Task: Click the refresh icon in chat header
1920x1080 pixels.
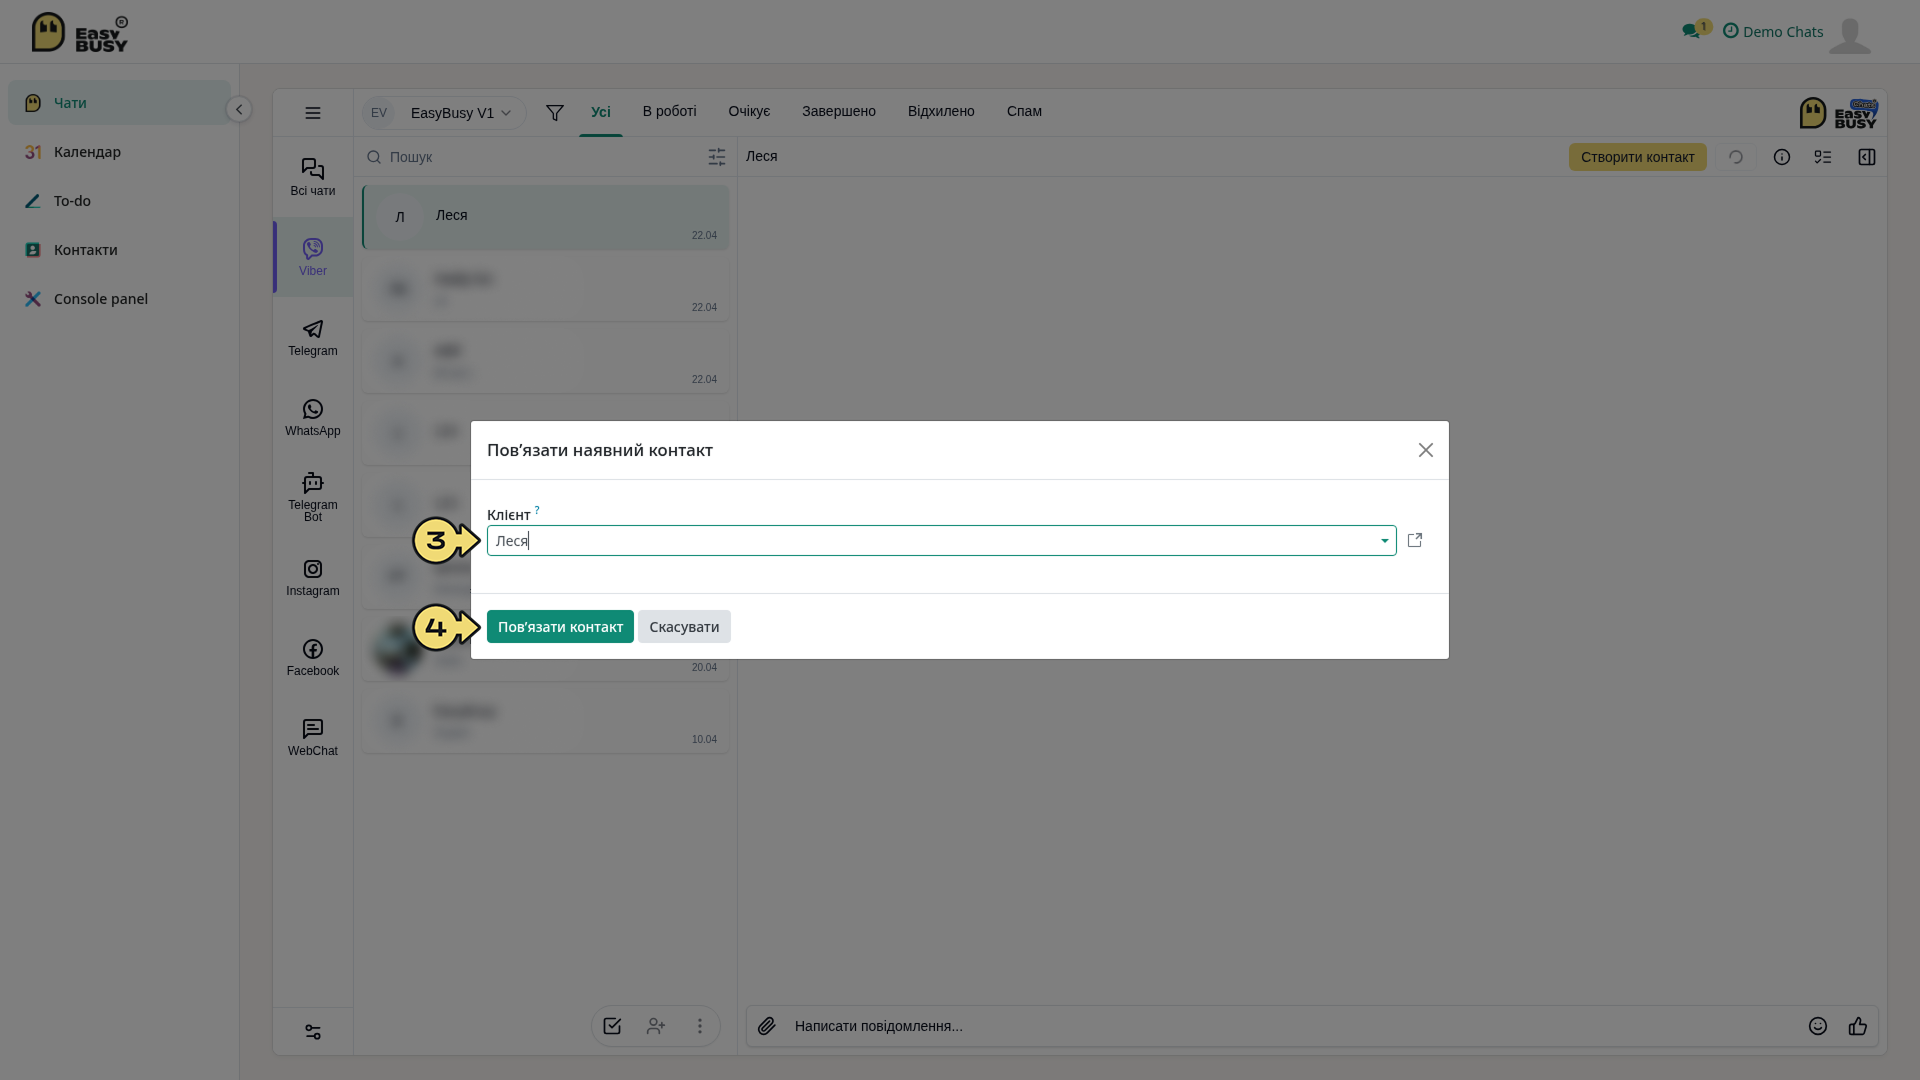Action: point(1736,157)
